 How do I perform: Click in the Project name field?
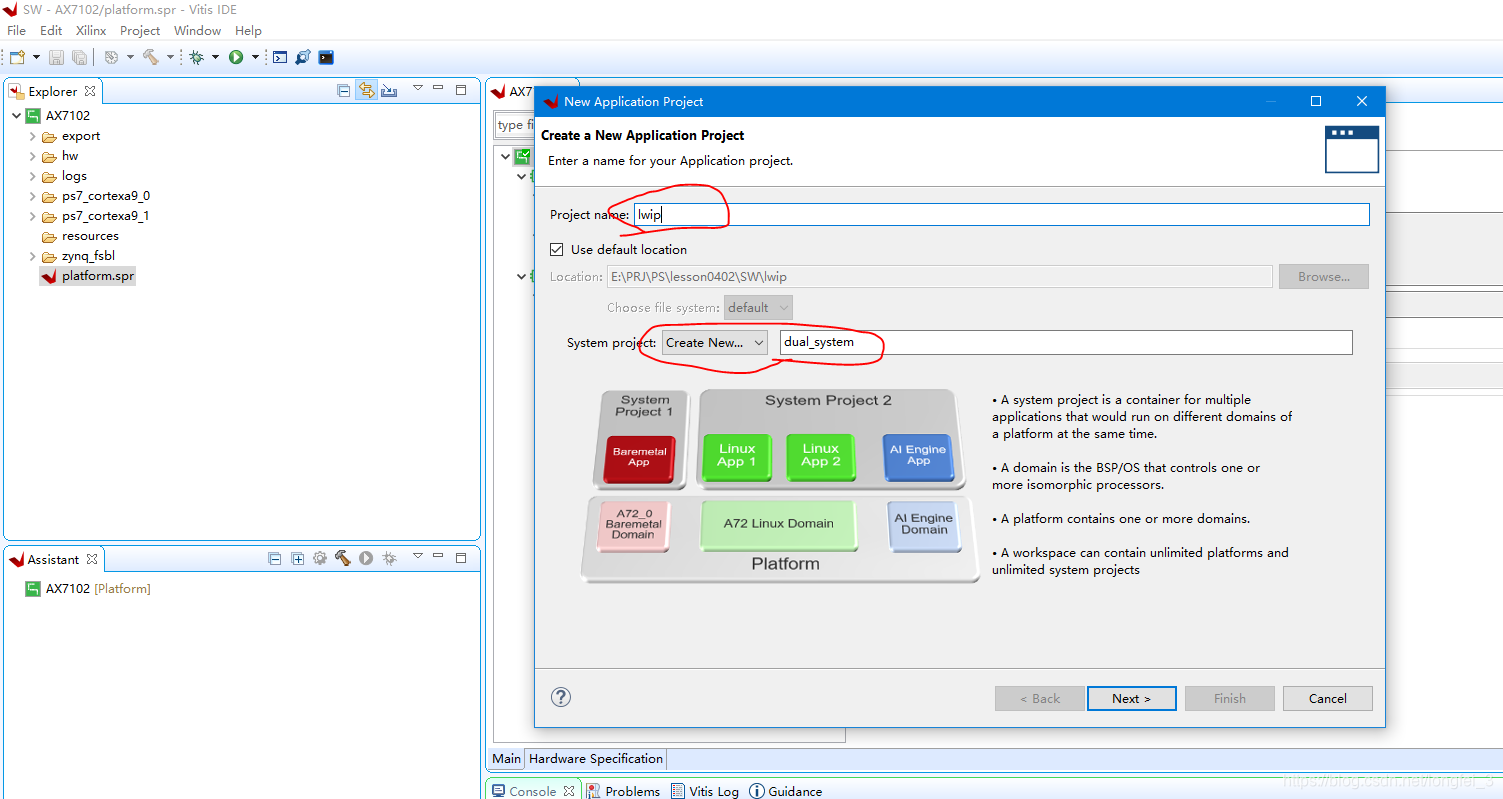click(1002, 214)
